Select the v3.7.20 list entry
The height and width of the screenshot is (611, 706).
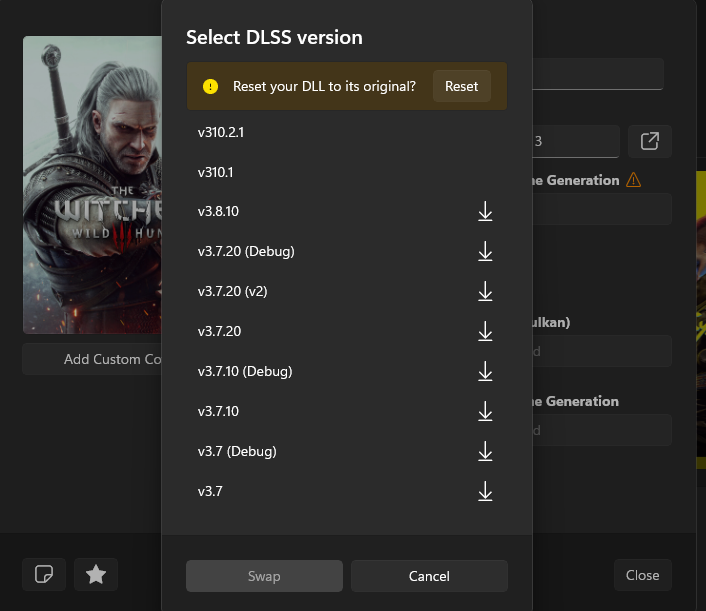219,331
